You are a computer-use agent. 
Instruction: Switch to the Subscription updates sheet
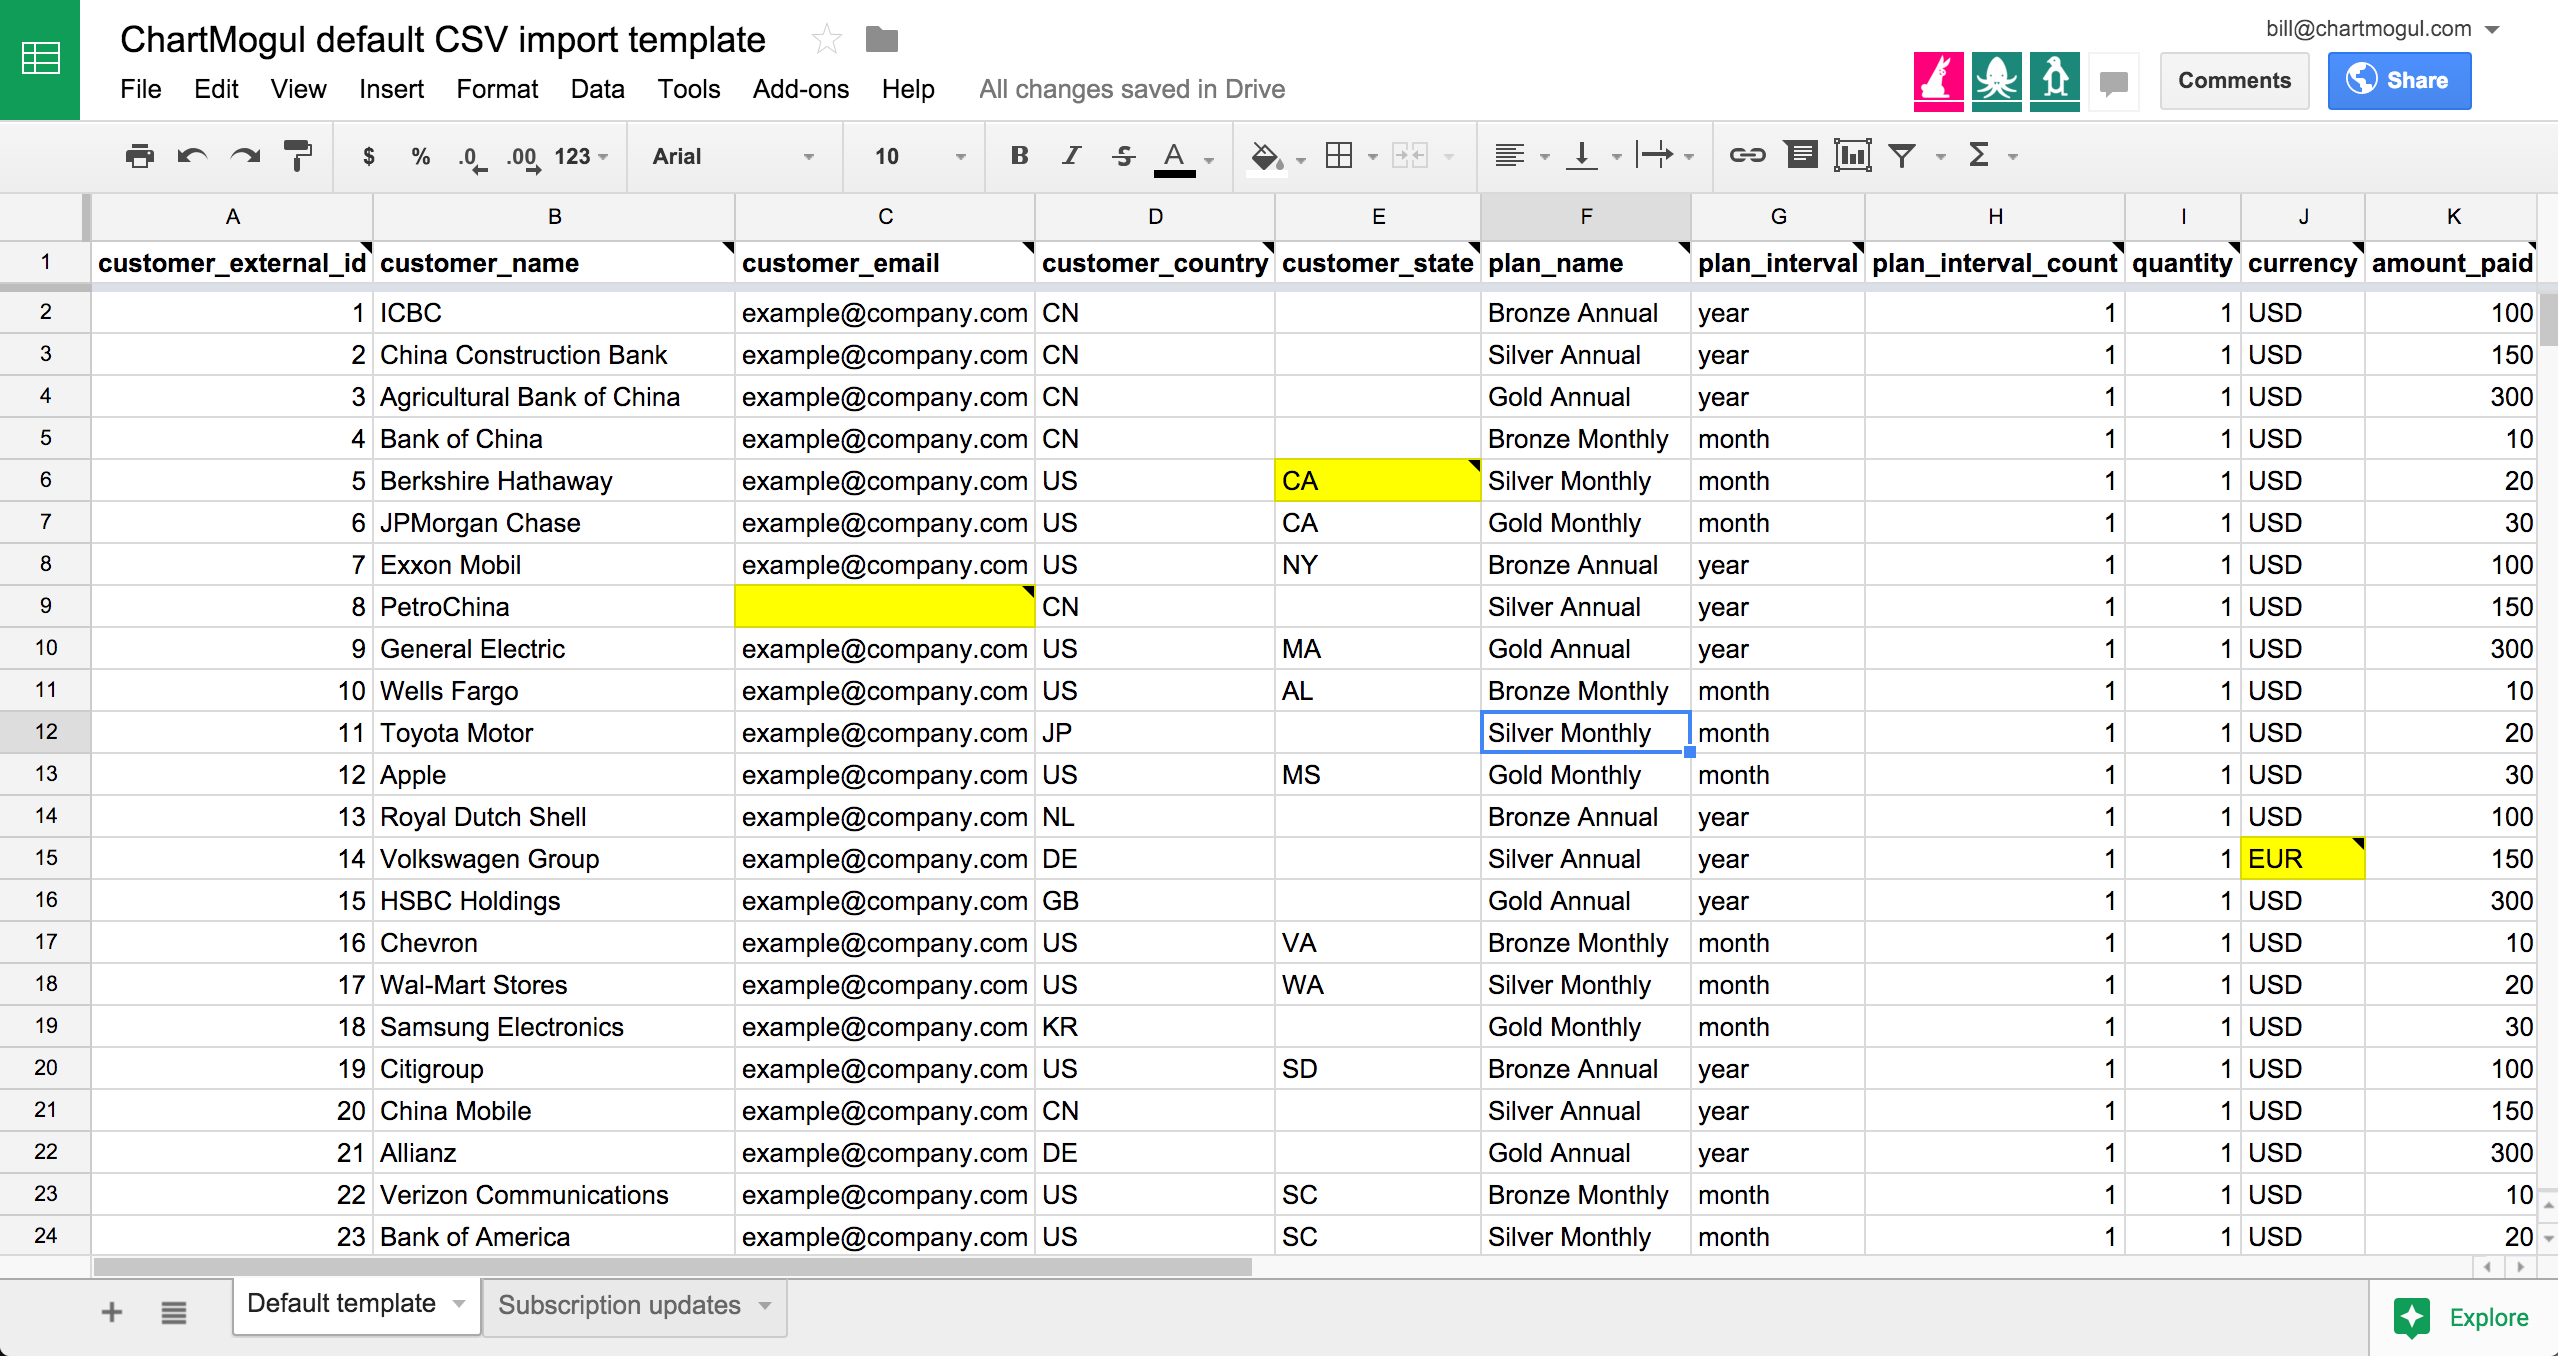619,1305
